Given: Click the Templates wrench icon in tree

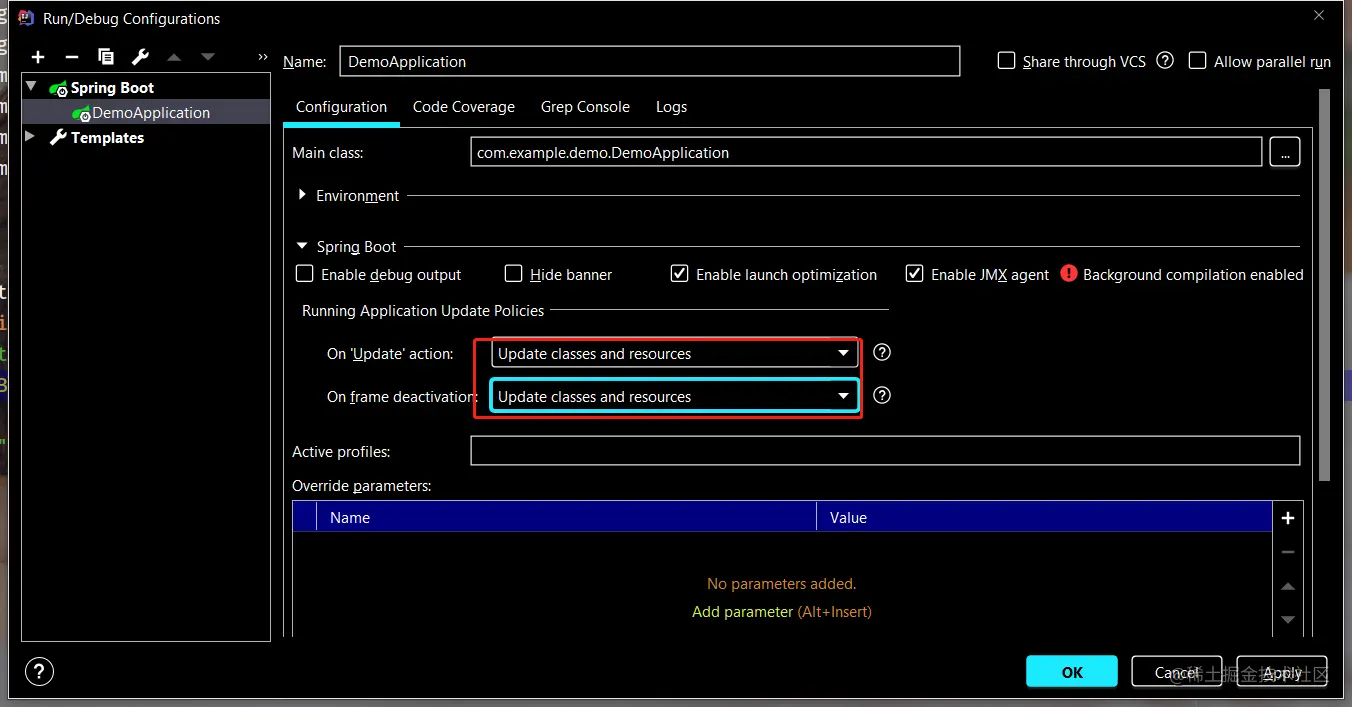Looking at the screenshot, I should coord(58,137).
